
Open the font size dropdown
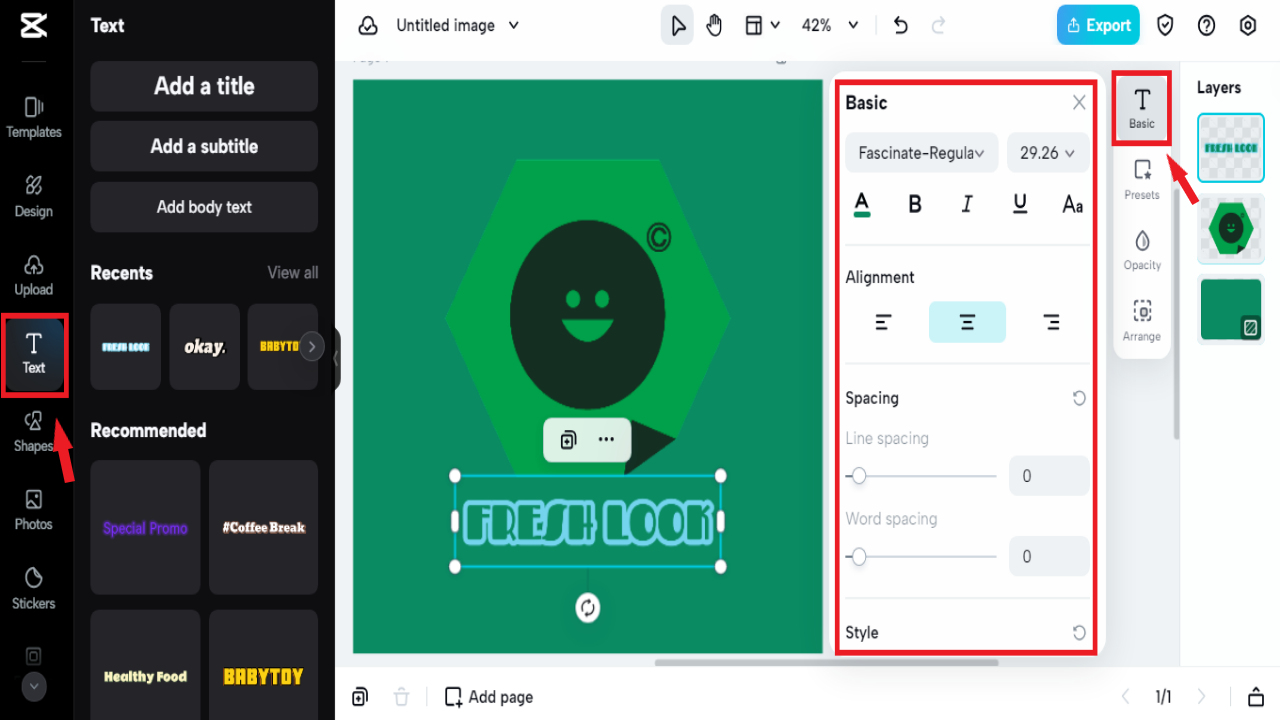click(1047, 152)
